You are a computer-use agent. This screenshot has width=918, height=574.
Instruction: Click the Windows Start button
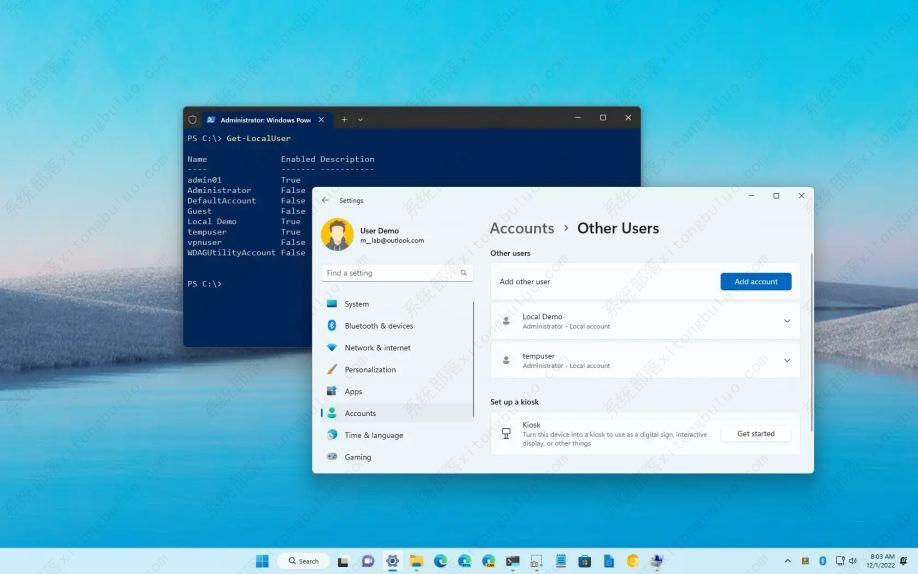pyautogui.click(x=262, y=561)
